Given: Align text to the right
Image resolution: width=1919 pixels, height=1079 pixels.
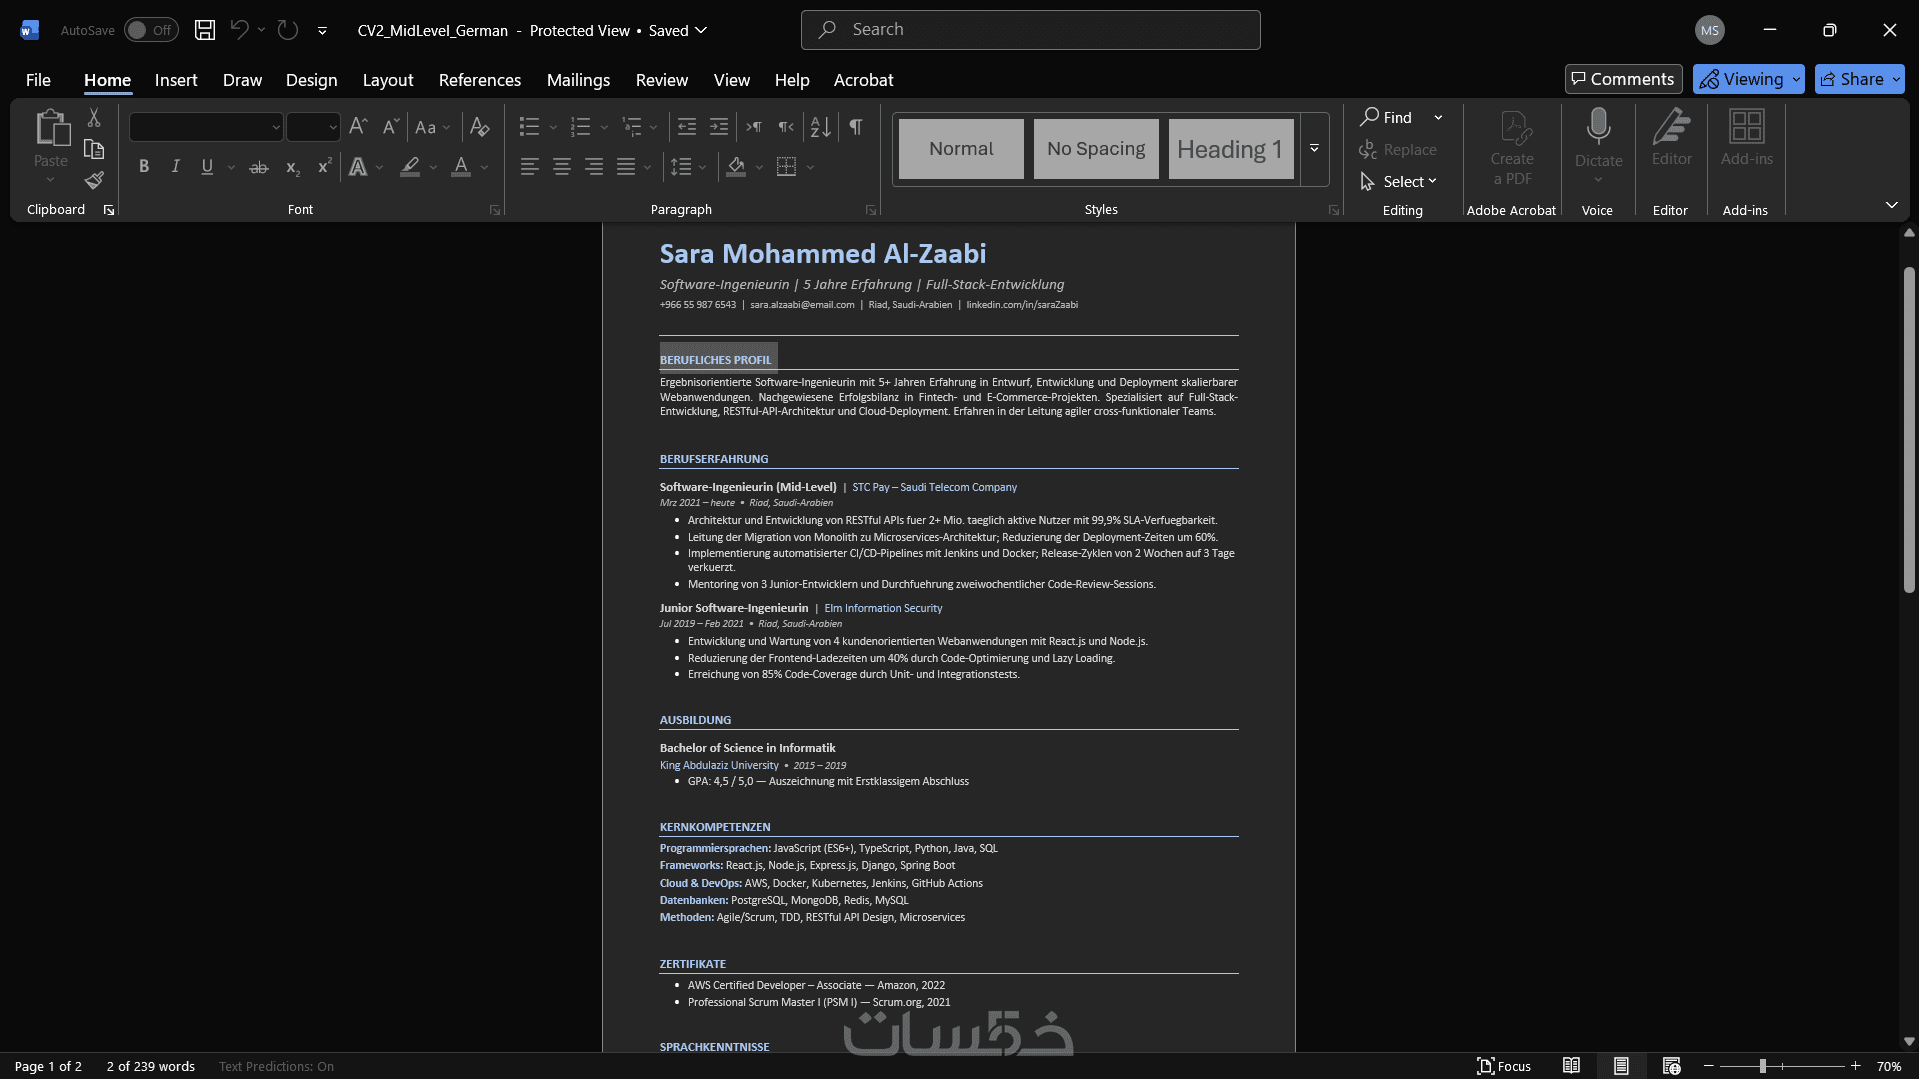Looking at the screenshot, I should [x=594, y=167].
